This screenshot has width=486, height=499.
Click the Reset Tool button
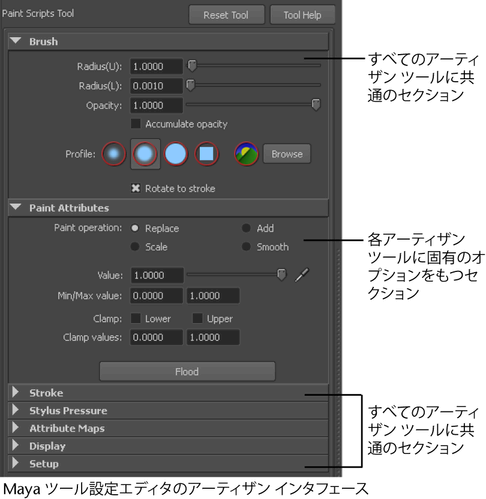coord(226,15)
